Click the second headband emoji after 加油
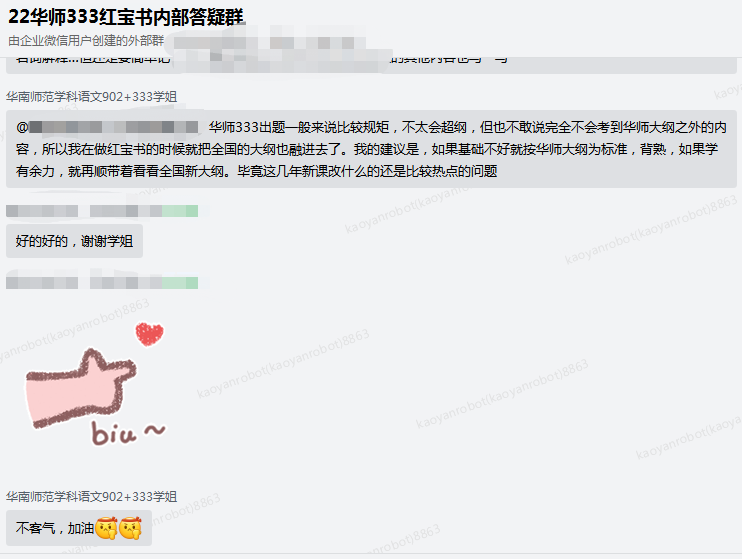The width and height of the screenshot is (742, 559). click(x=130, y=528)
